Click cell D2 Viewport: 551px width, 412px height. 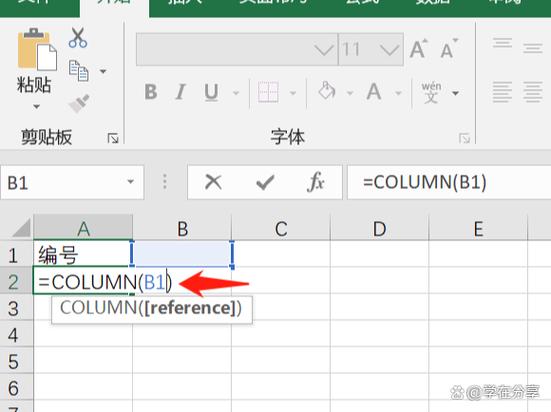(380, 281)
